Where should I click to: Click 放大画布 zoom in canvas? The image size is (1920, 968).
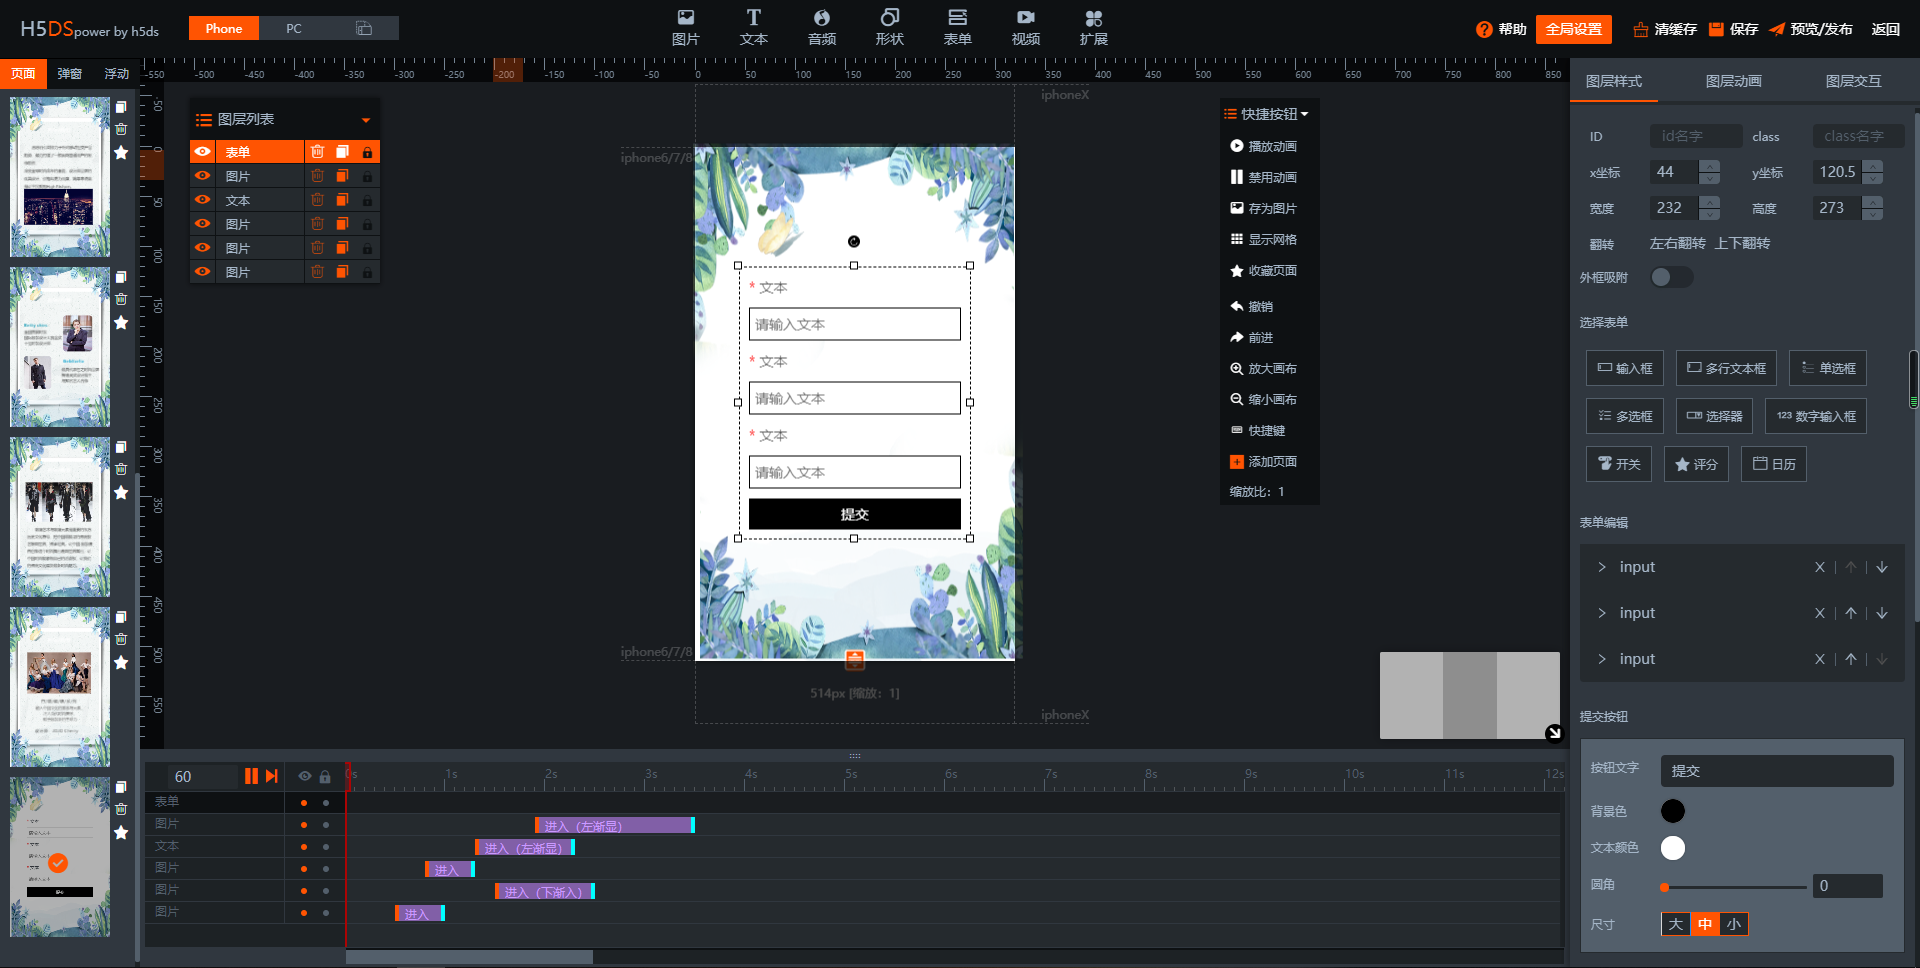(x=1263, y=369)
